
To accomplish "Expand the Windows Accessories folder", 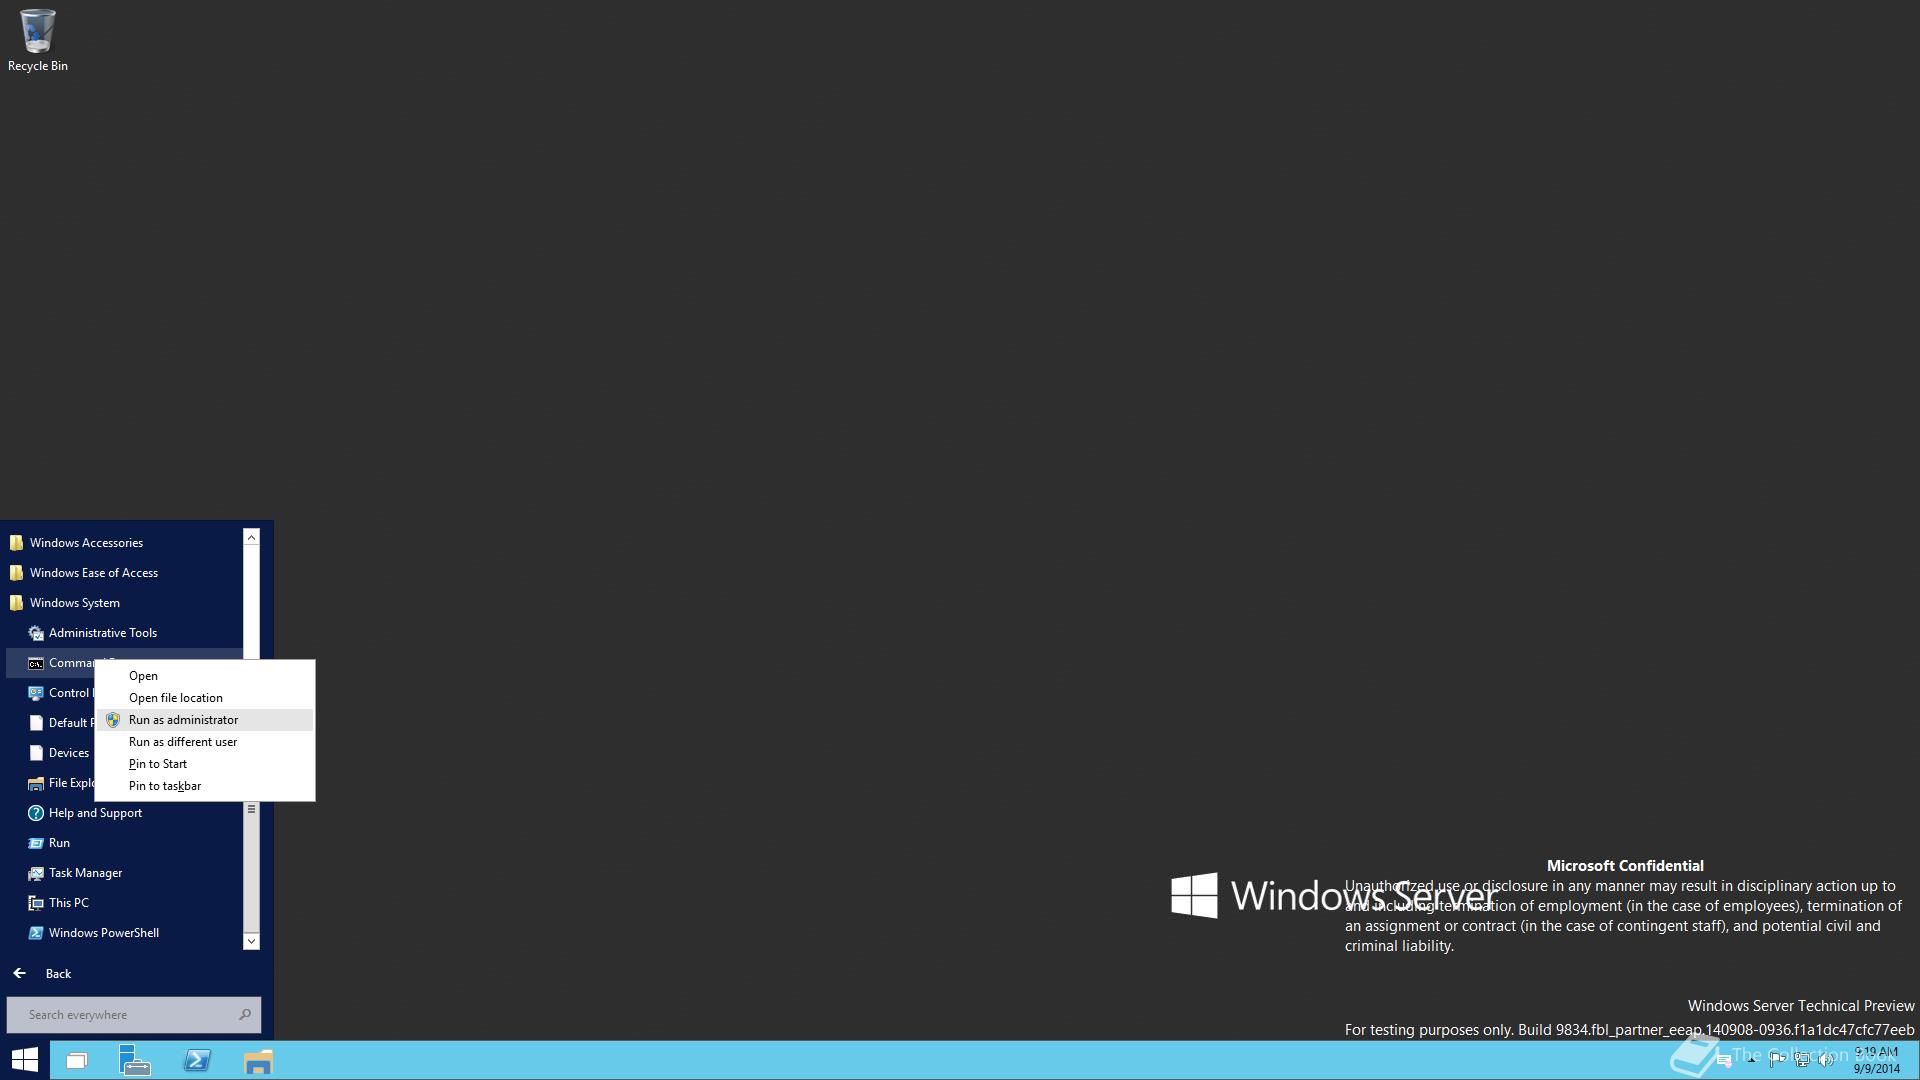I will pyautogui.click(x=124, y=543).
